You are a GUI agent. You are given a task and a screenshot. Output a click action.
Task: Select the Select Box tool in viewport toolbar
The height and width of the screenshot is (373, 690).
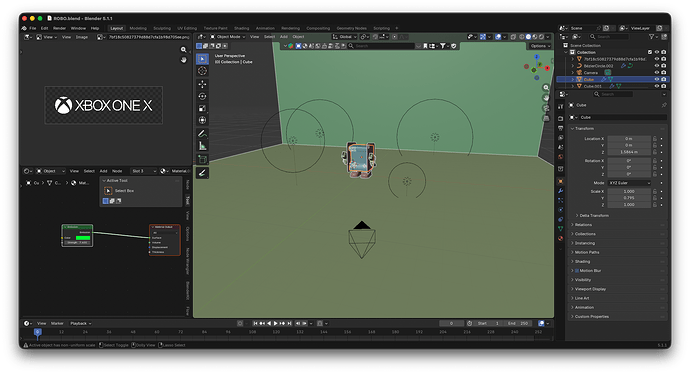tap(202, 59)
